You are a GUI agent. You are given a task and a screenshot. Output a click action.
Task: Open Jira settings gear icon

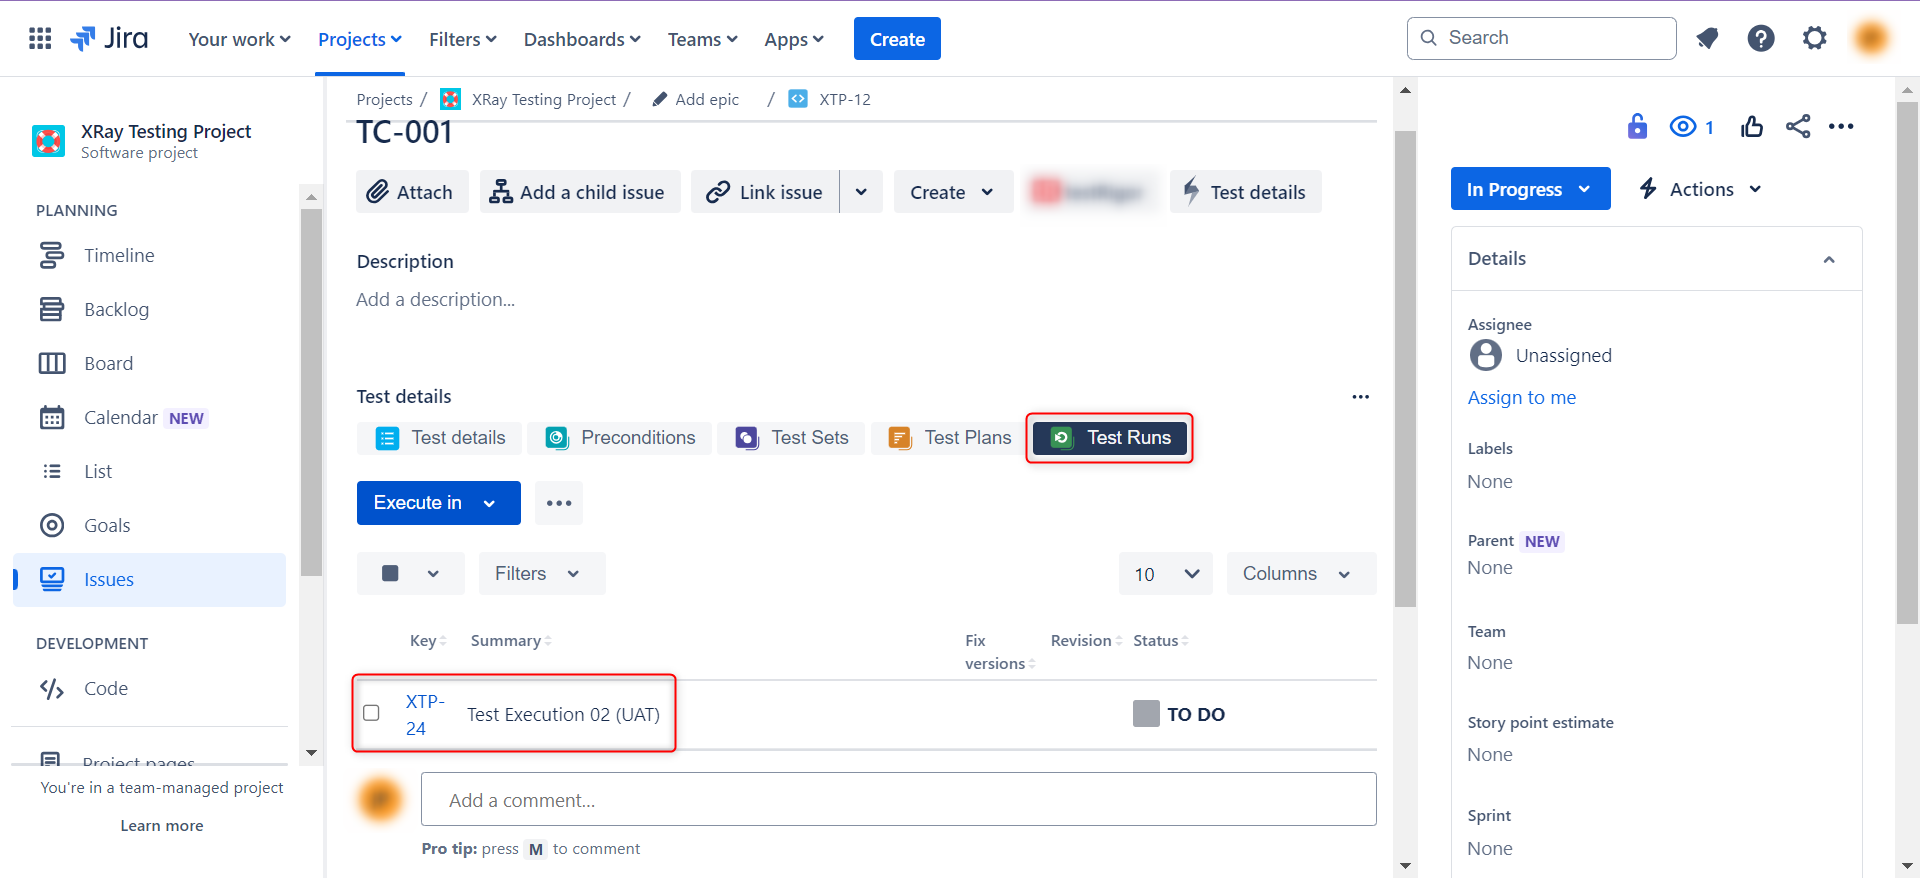[1814, 39]
